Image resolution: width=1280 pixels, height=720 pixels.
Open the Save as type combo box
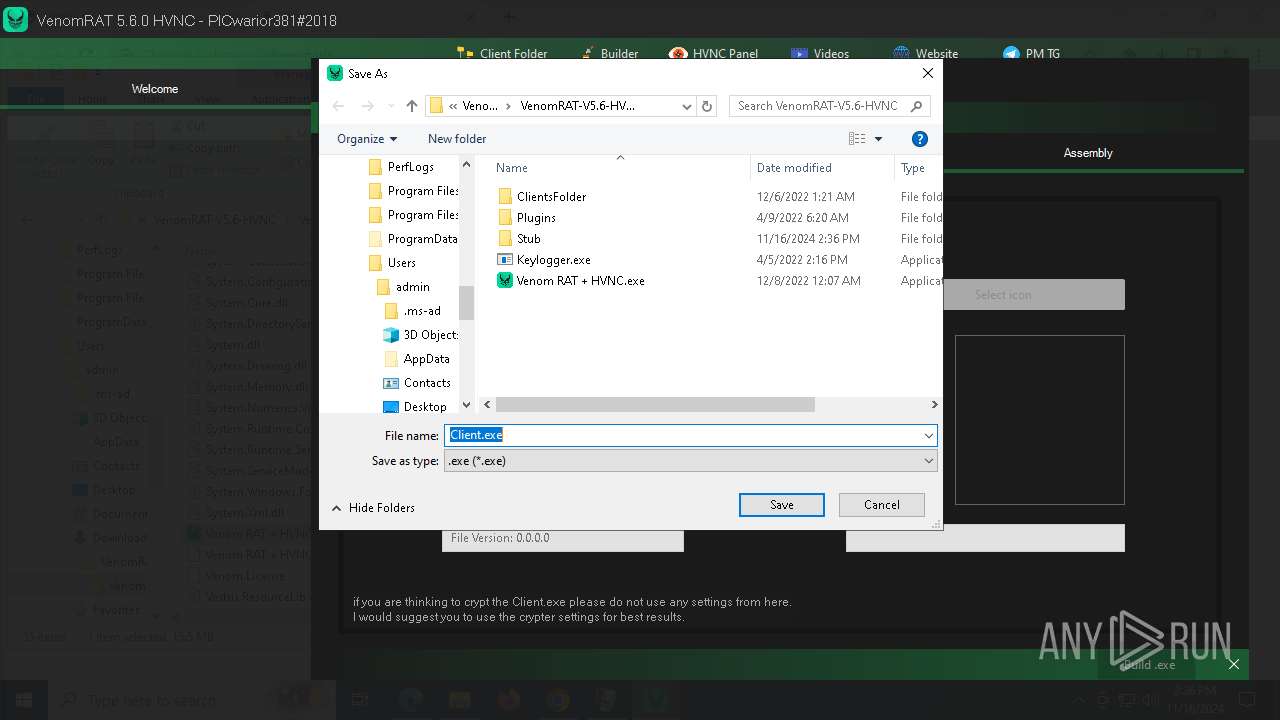click(x=690, y=461)
